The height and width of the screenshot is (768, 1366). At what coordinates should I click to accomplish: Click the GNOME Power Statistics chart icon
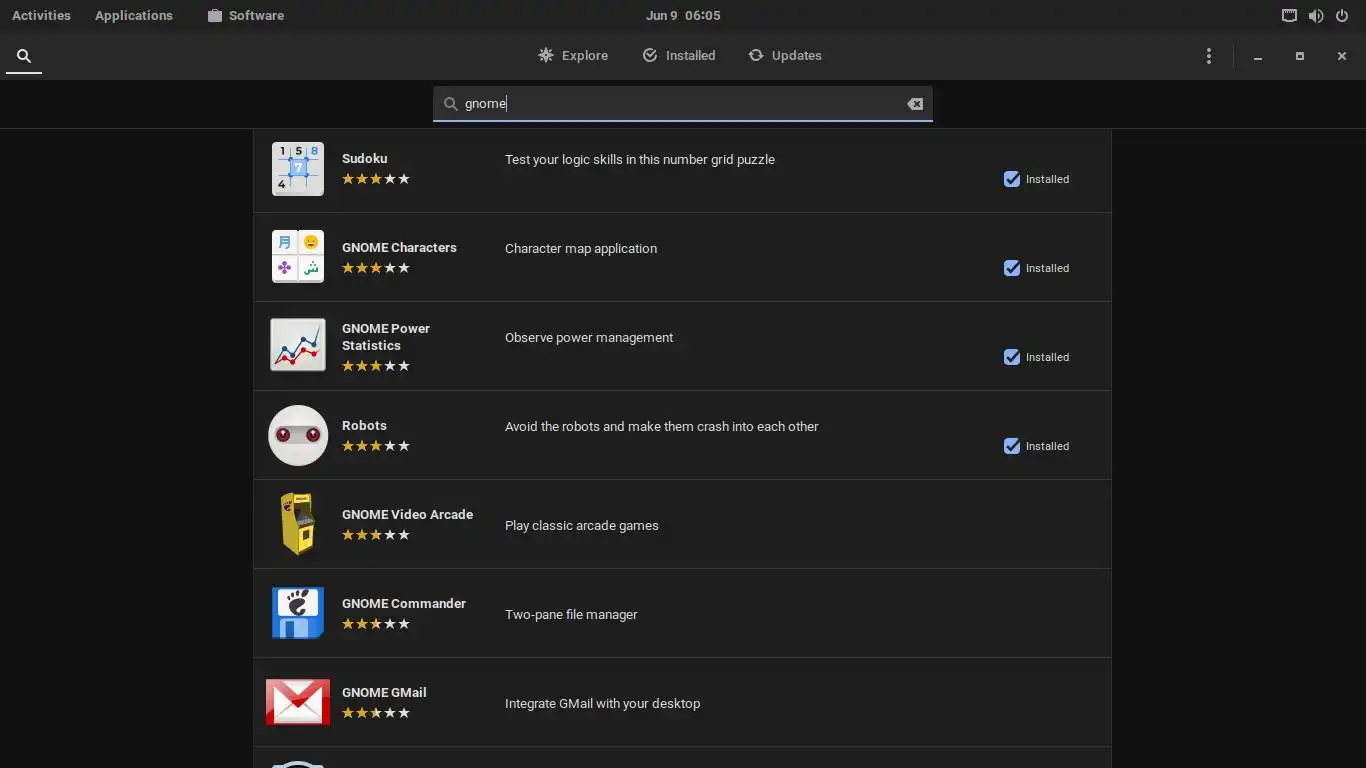(298, 345)
